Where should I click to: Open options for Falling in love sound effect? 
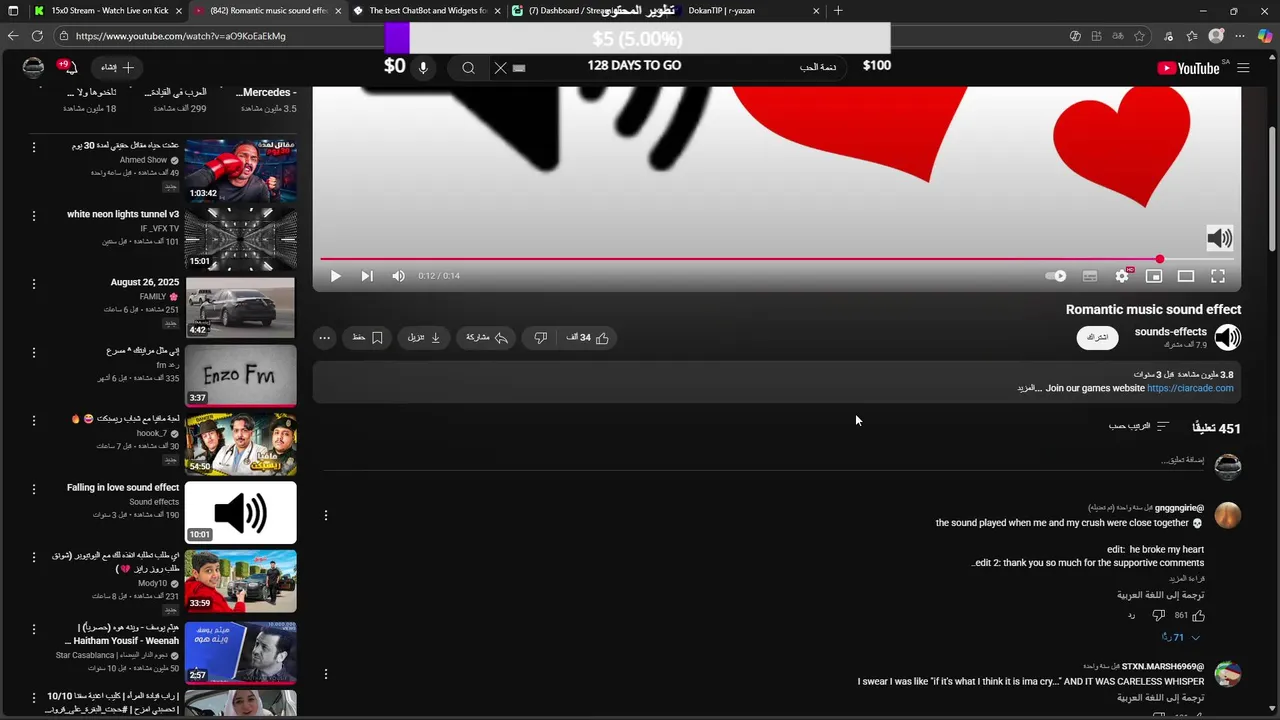[x=33, y=489]
